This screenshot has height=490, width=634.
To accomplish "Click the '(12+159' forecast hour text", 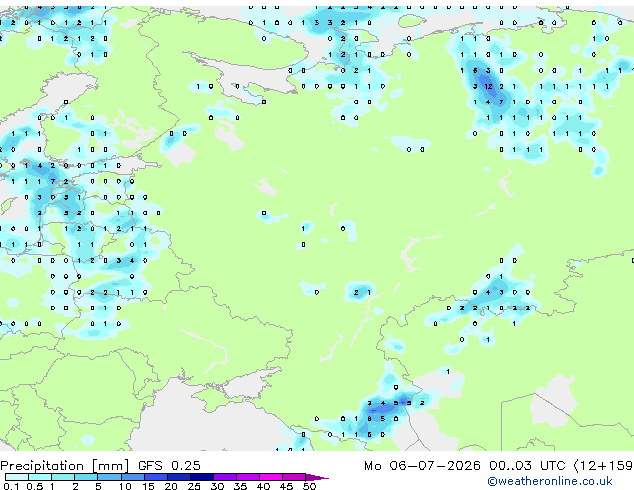I will pos(603,466).
